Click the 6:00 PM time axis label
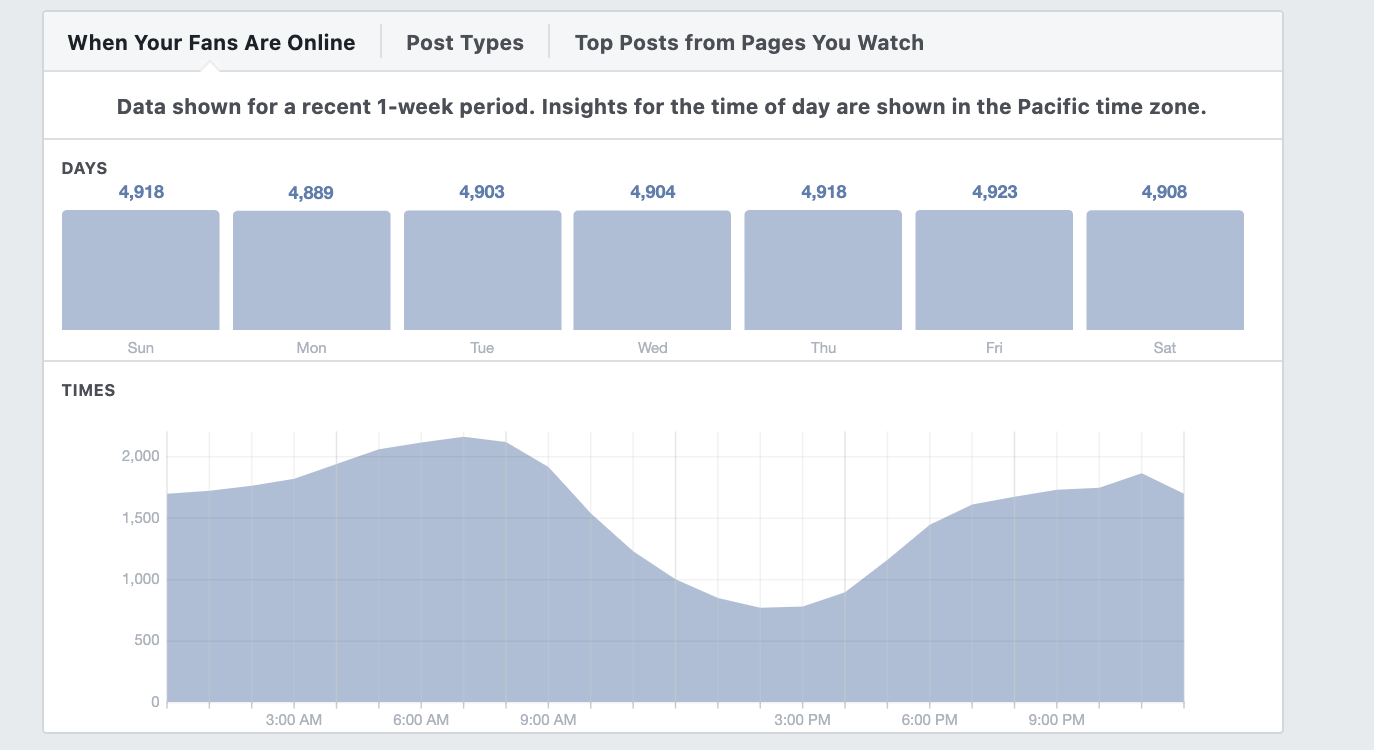This screenshot has height=750, width=1374. coord(929,720)
